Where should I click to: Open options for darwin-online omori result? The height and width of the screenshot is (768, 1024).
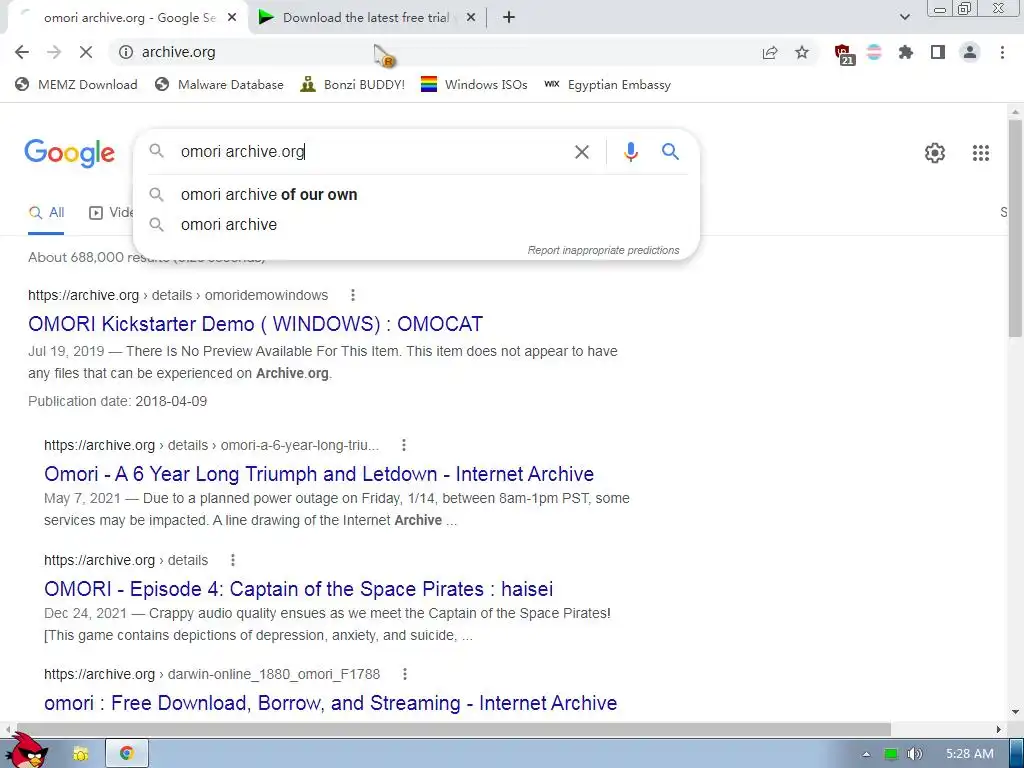click(x=405, y=674)
